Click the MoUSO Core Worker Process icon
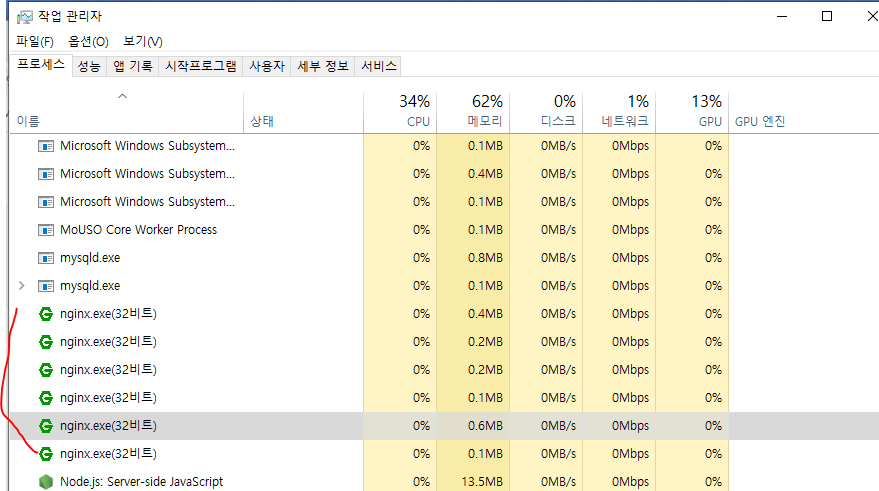Viewport: 879px width, 491px height. click(x=45, y=230)
